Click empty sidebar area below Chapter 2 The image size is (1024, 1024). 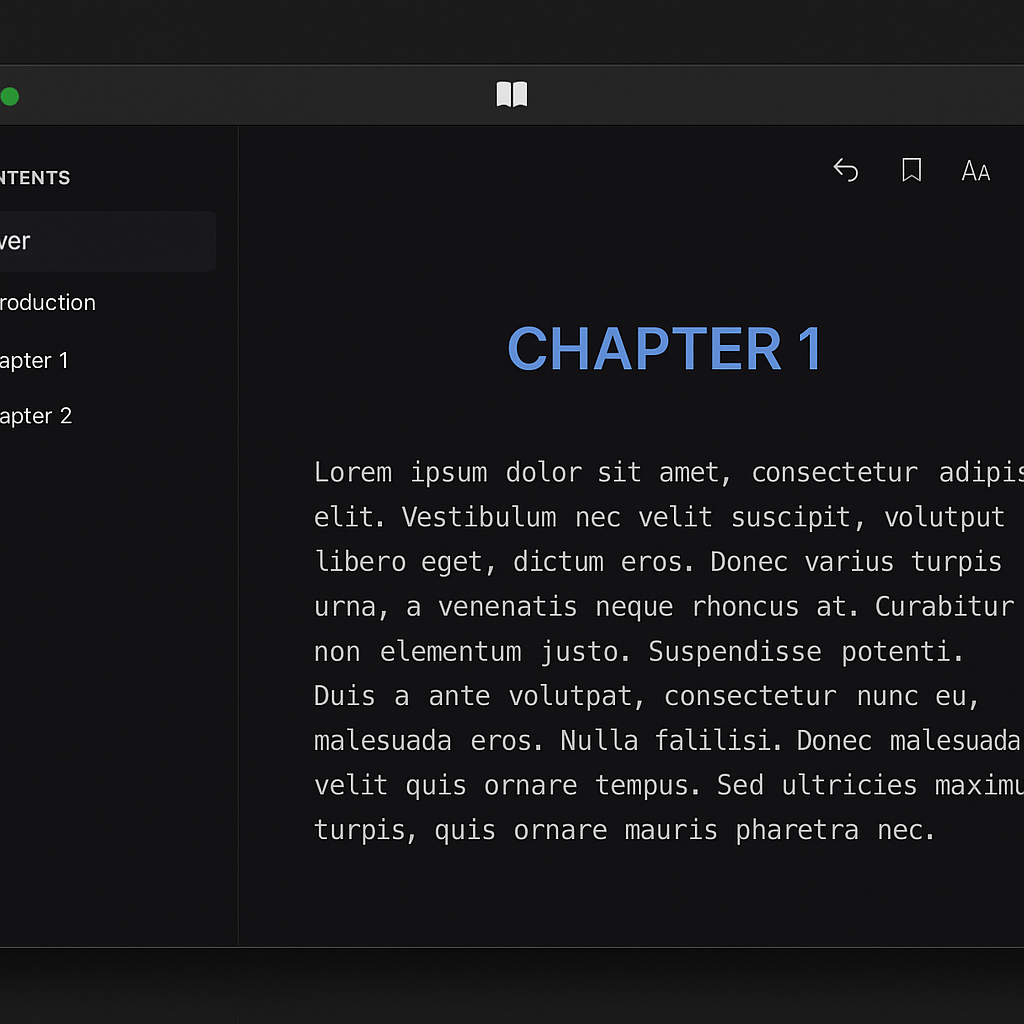point(110,650)
